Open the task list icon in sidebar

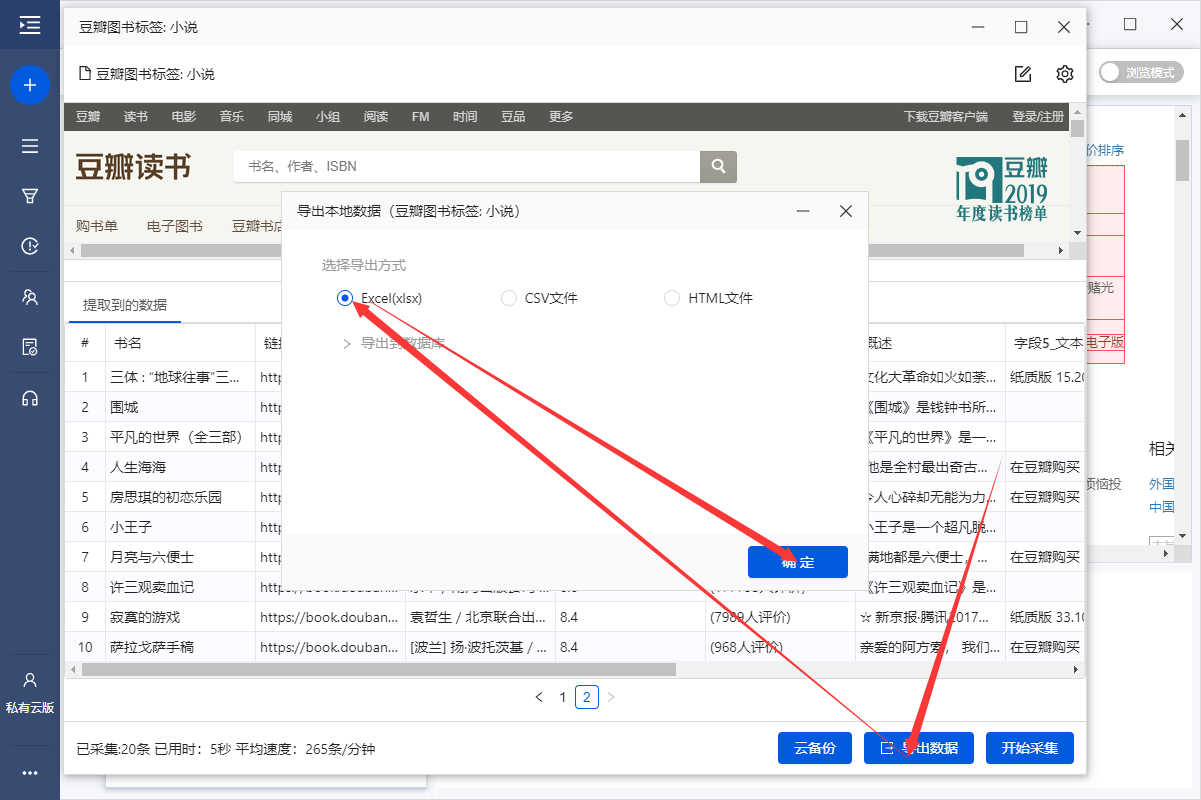click(x=30, y=146)
